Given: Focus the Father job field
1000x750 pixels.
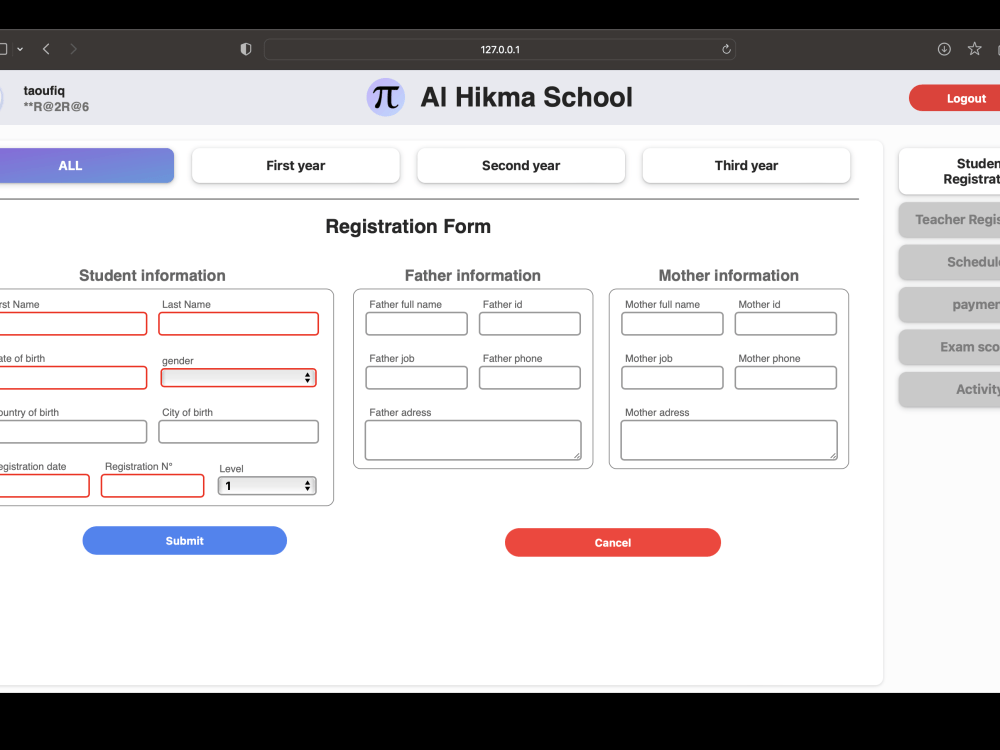Looking at the screenshot, I should point(416,378).
